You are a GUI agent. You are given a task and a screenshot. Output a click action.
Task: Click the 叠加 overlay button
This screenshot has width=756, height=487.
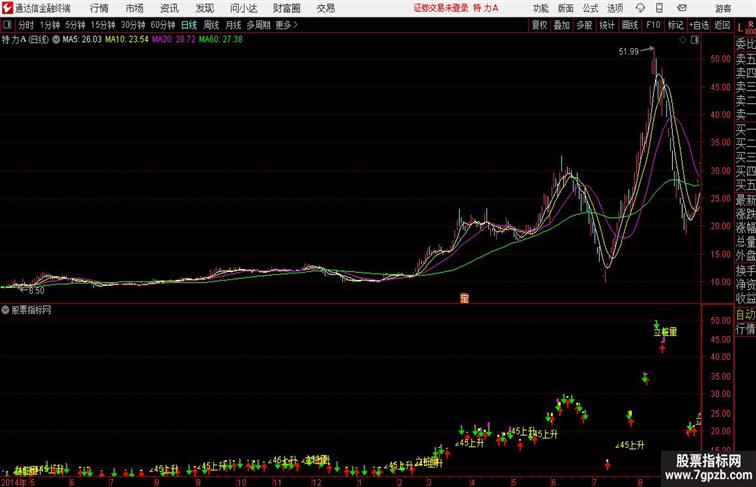[x=562, y=25]
